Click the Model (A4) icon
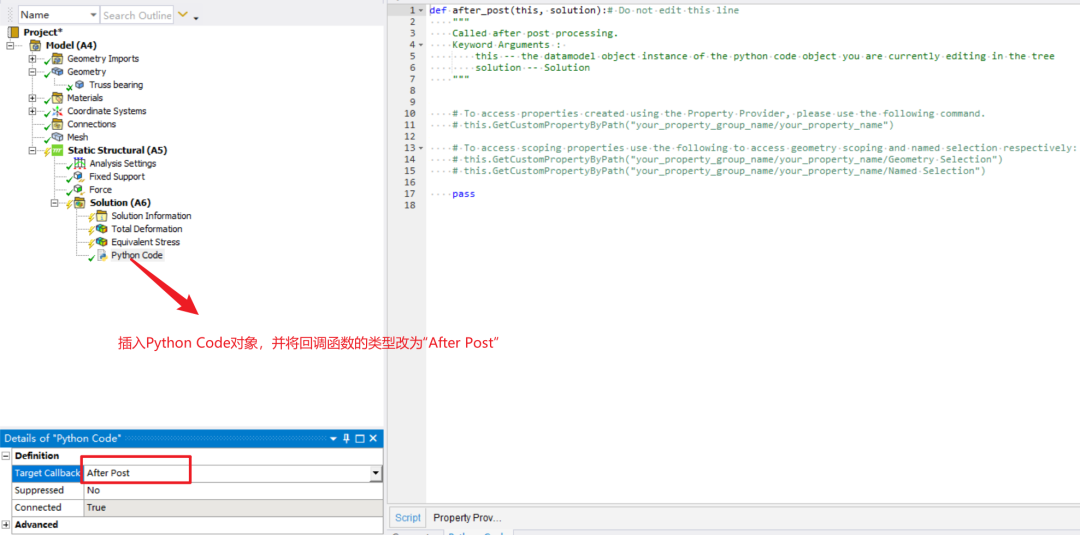Image resolution: width=1080 pixels, height=535 pixels. [x=35, y=45]
